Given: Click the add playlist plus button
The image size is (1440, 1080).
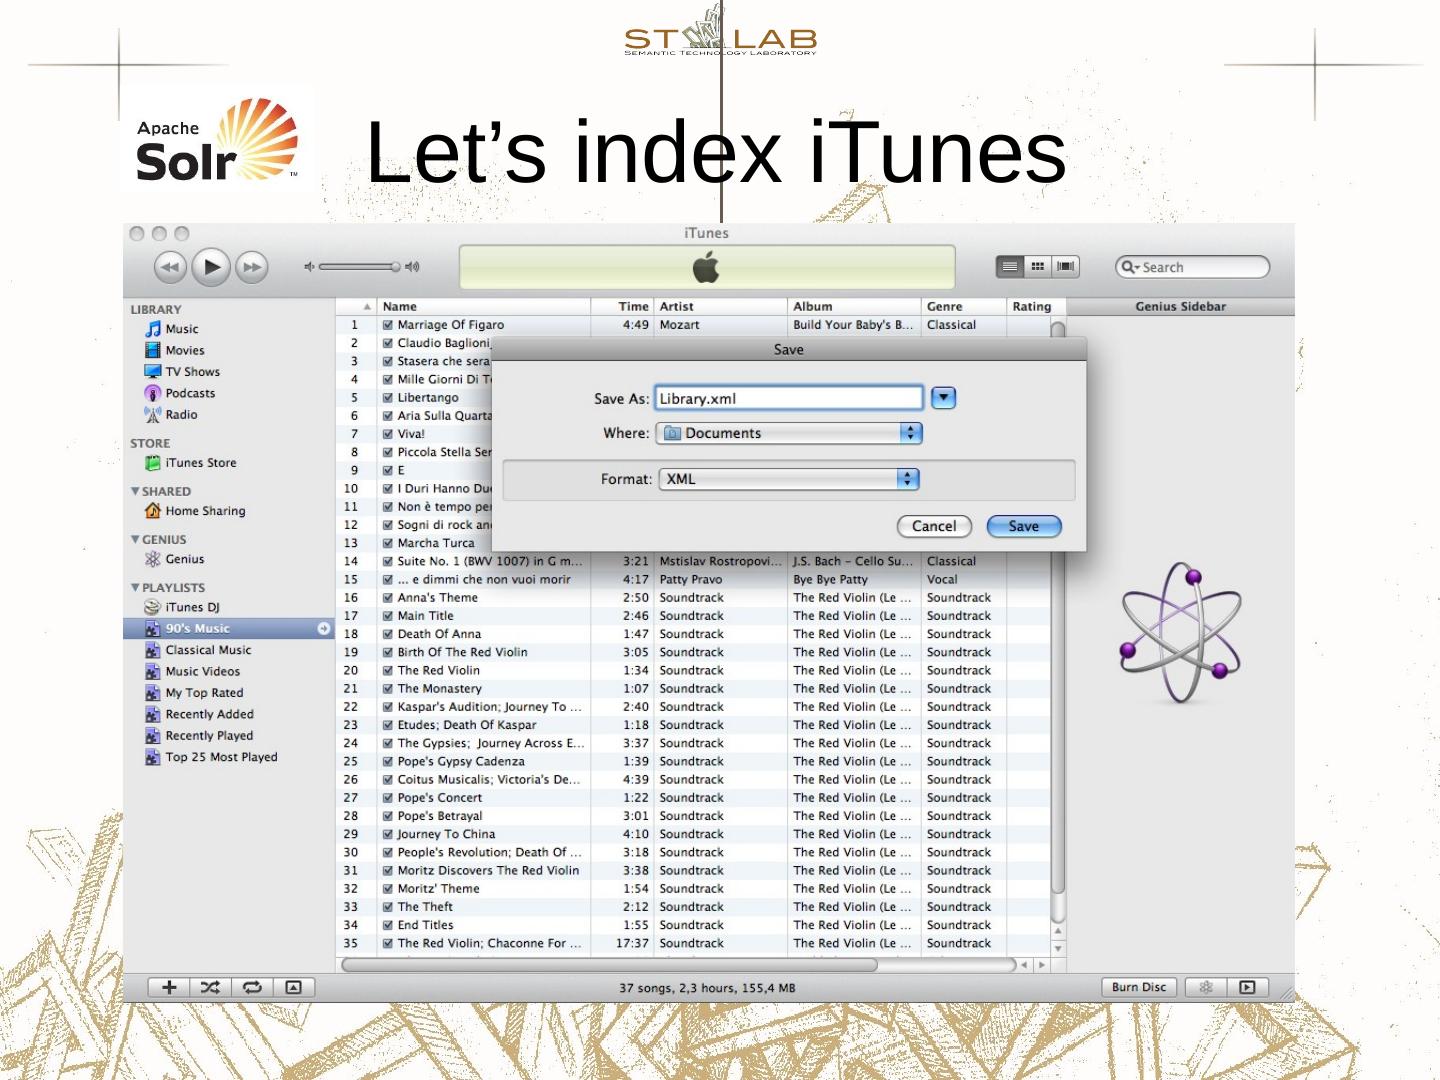Looking at the screenshot, I should (x=169, y=987).
